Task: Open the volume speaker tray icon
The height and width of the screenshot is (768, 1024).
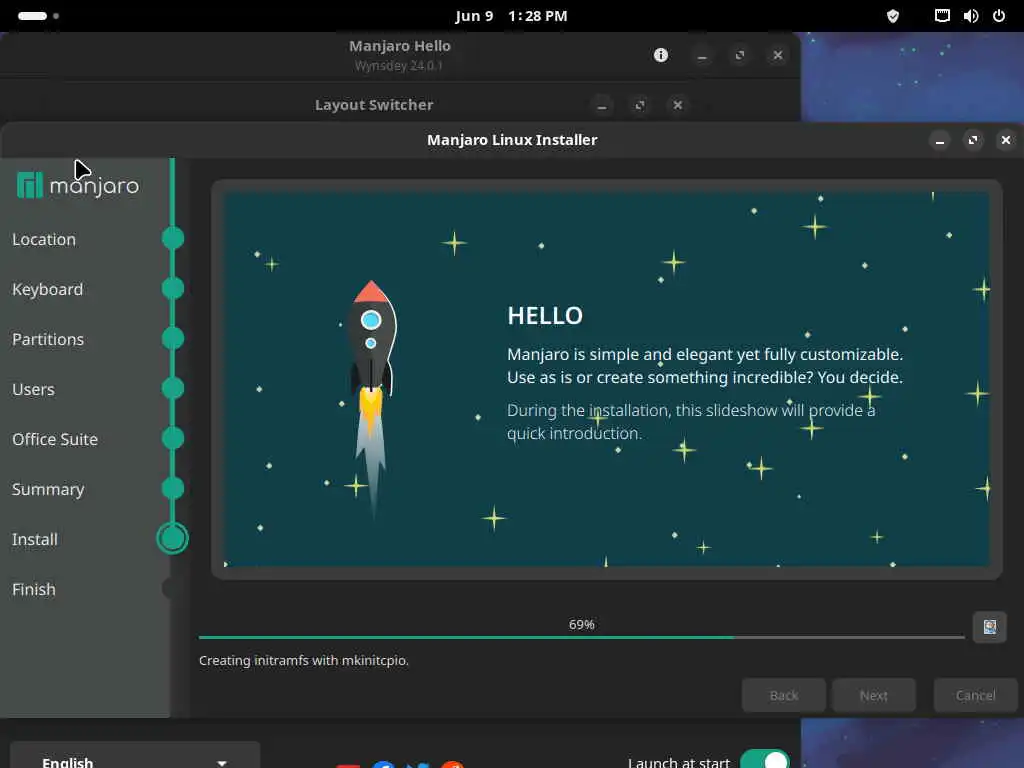Action: click(970, 16)
